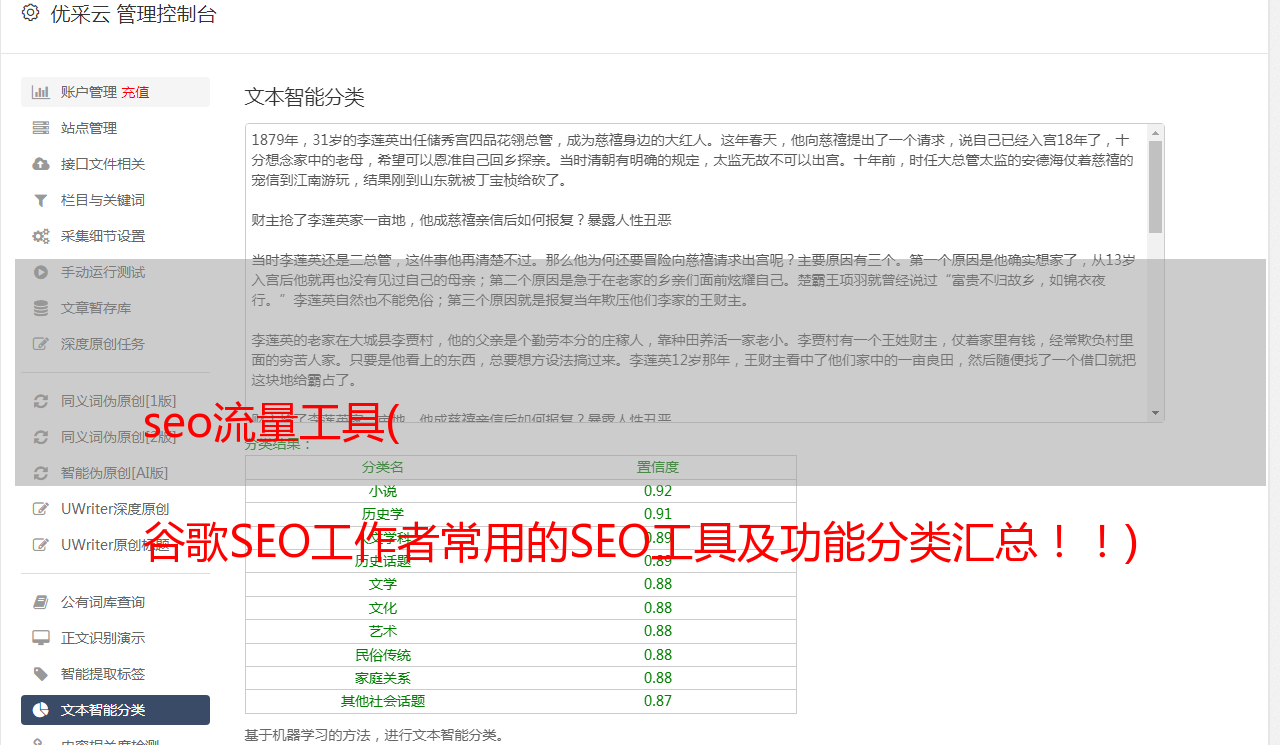Click the red 充值 link
The image size is (1280, 745).
coord(135,92)
